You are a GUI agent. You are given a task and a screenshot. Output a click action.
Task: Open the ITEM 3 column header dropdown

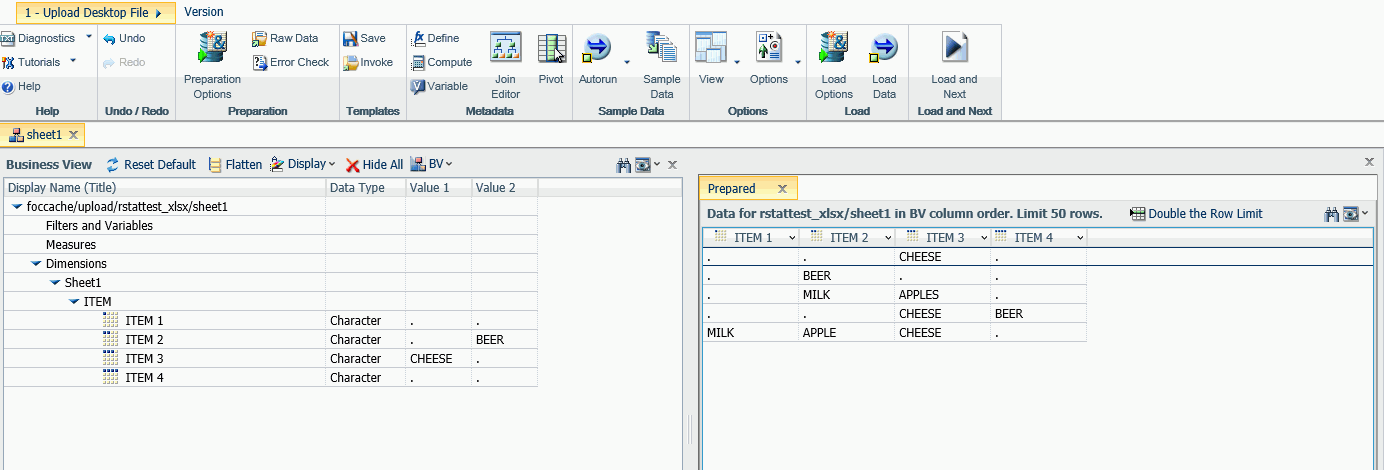coord(984,238)
